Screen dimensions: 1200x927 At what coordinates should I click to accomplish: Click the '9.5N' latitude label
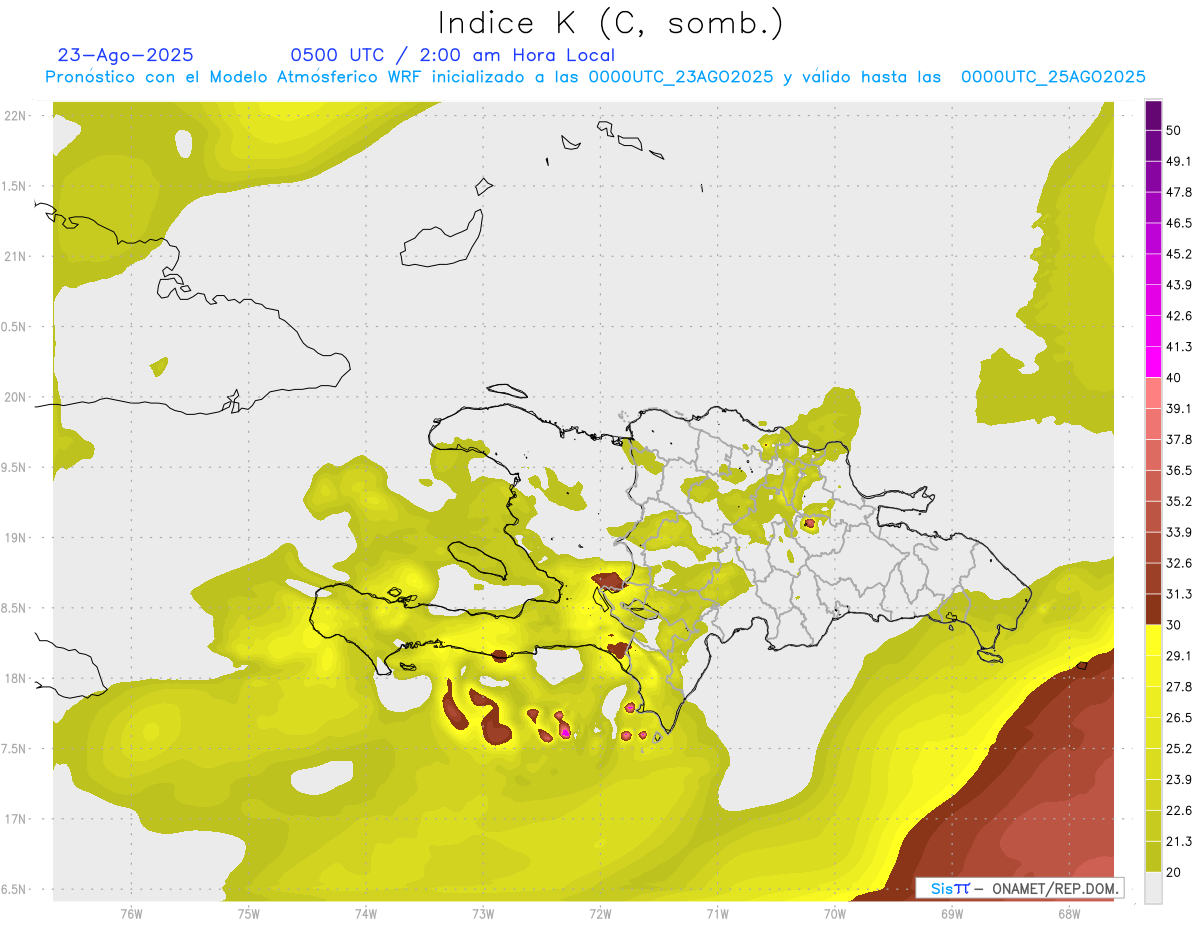coord(15,467)
